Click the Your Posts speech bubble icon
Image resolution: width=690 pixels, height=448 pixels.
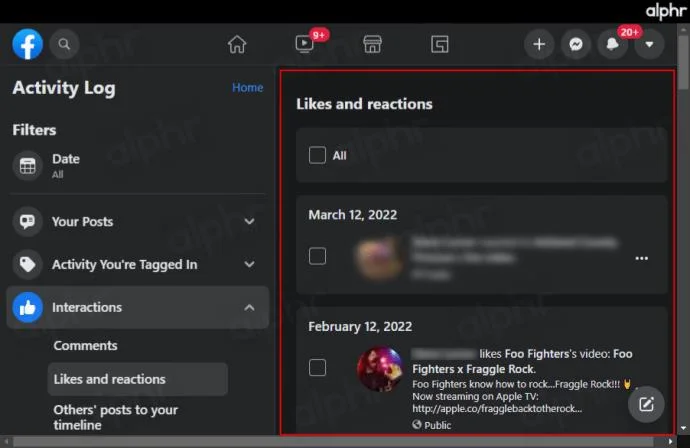(27, 221)
